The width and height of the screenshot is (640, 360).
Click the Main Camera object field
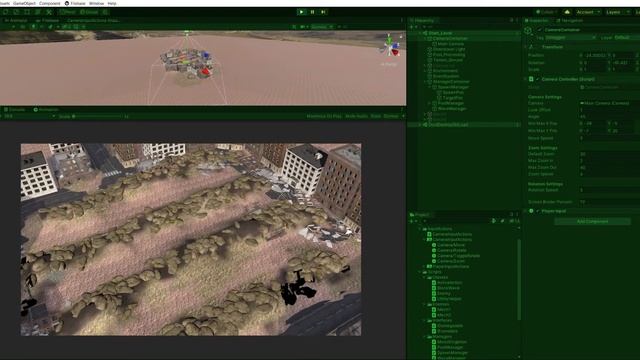point(610,103)
